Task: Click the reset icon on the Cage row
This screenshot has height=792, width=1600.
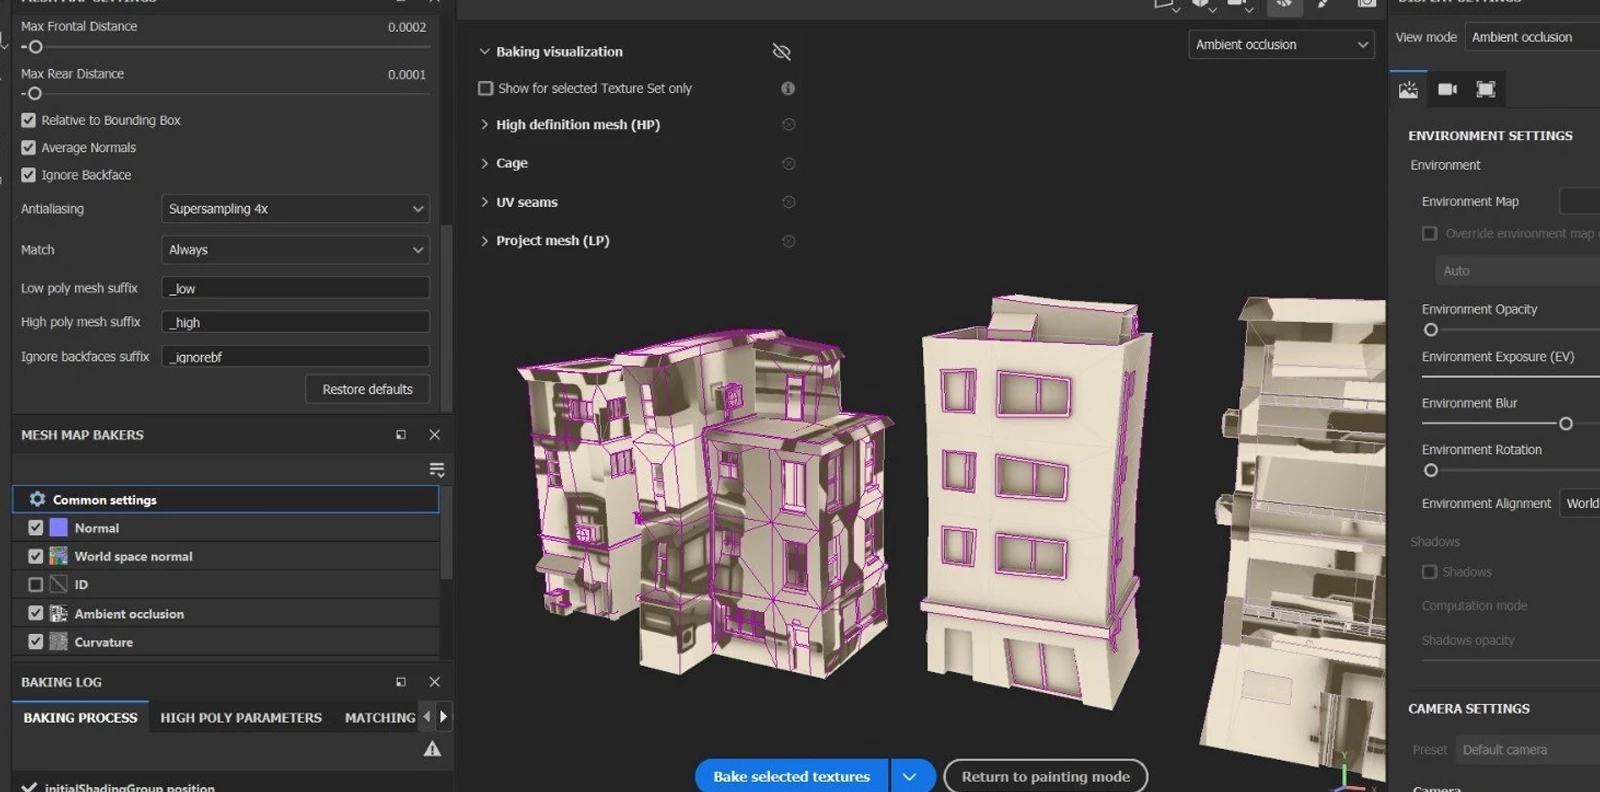Action: 788,163
